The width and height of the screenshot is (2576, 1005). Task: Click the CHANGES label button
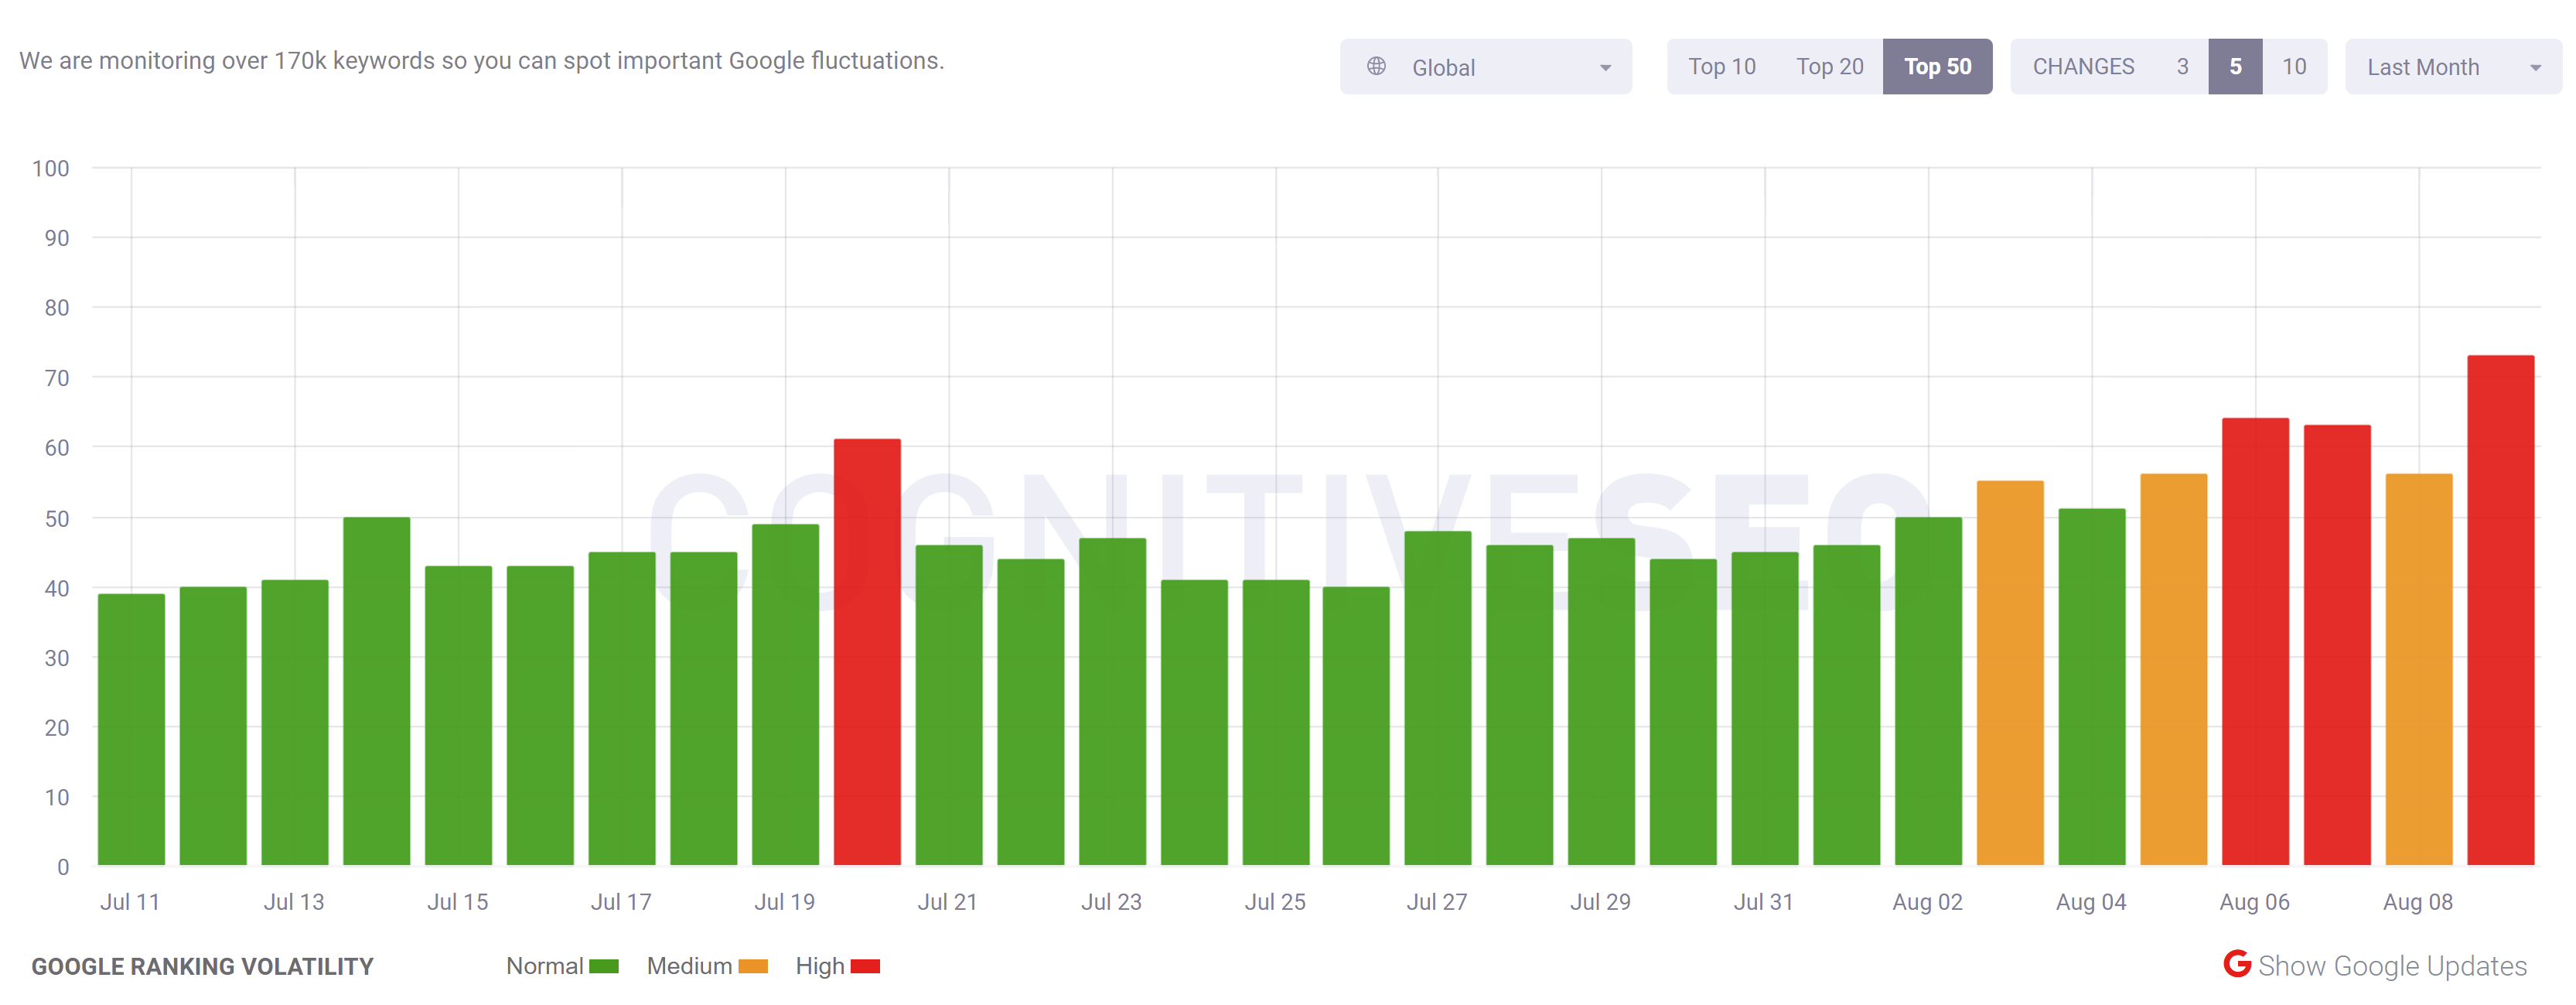tap(2083, 66)
